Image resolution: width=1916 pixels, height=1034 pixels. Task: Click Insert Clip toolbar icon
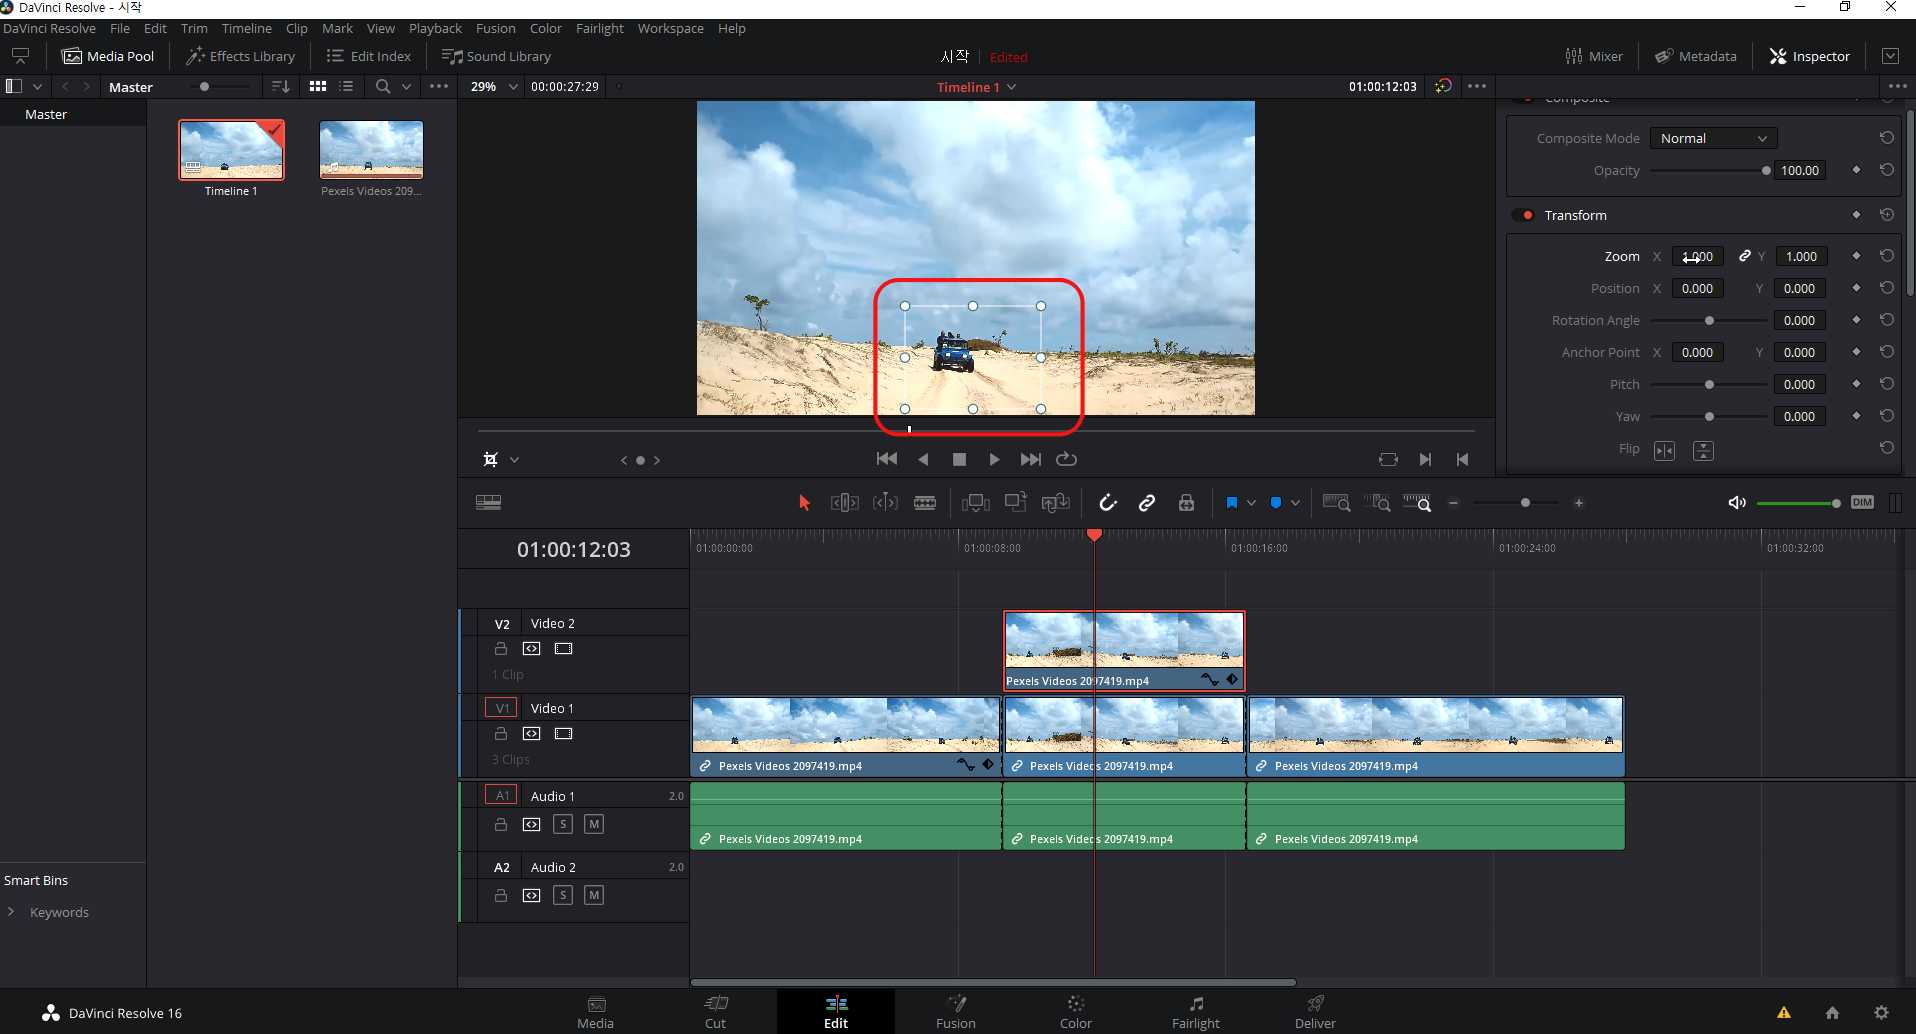pyautogui.click(x=975, y=503)
